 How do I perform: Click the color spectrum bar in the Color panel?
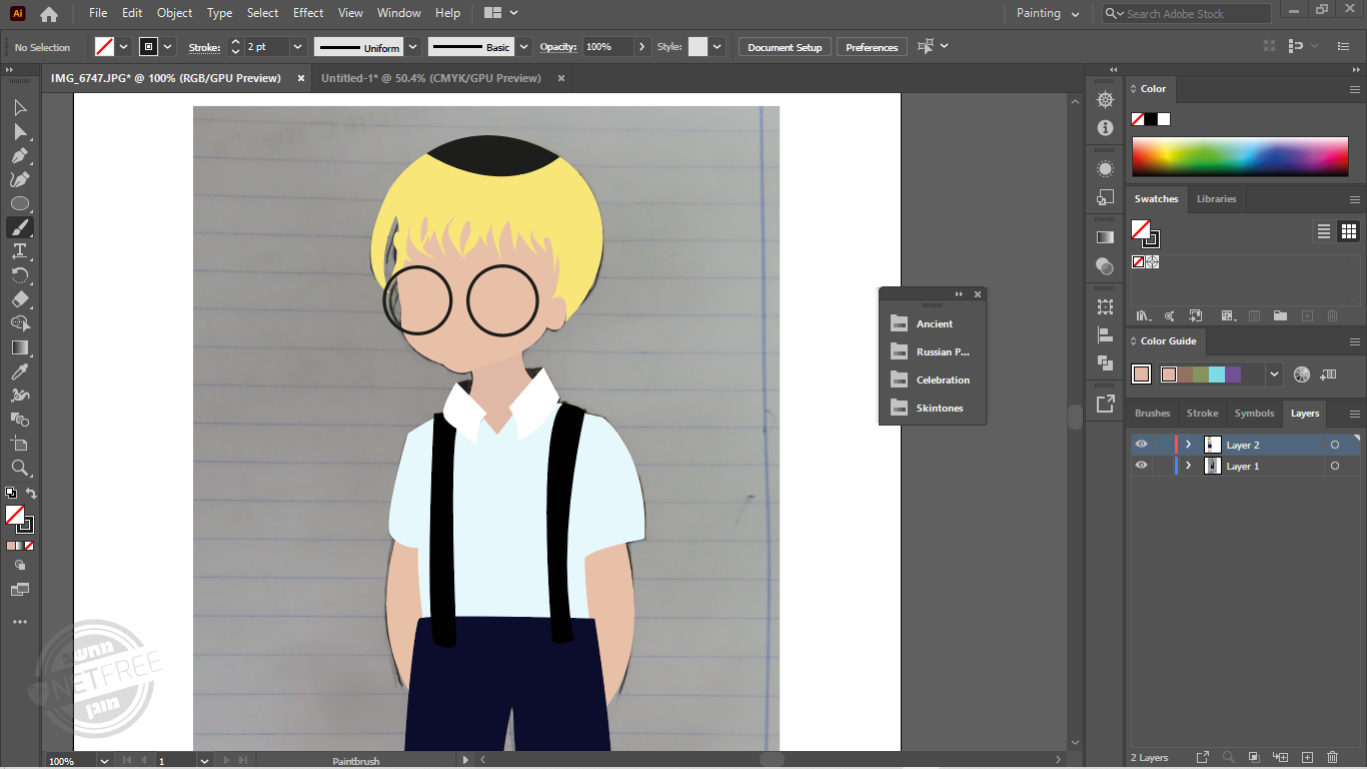(x=1240, y=157)
